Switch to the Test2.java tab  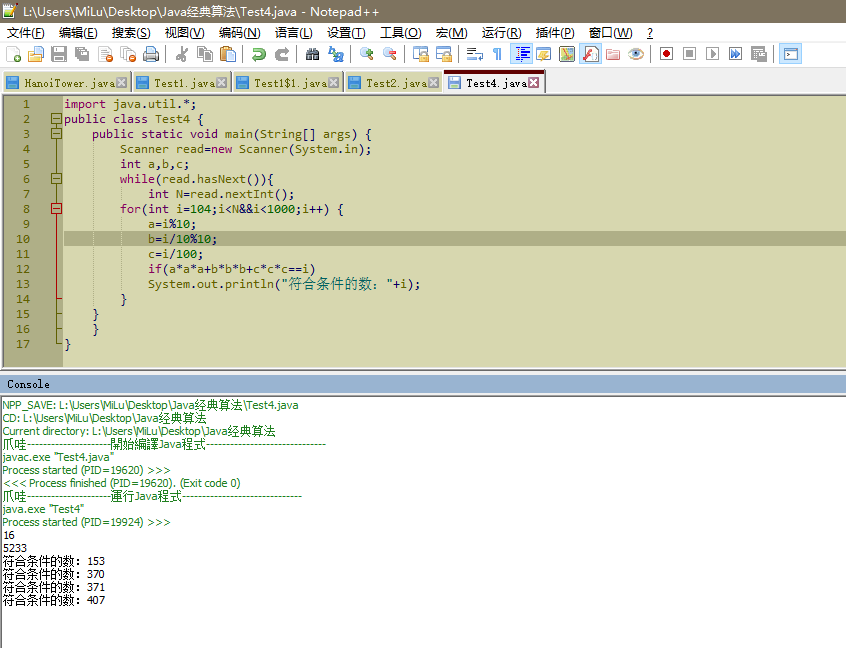(393, 83)
